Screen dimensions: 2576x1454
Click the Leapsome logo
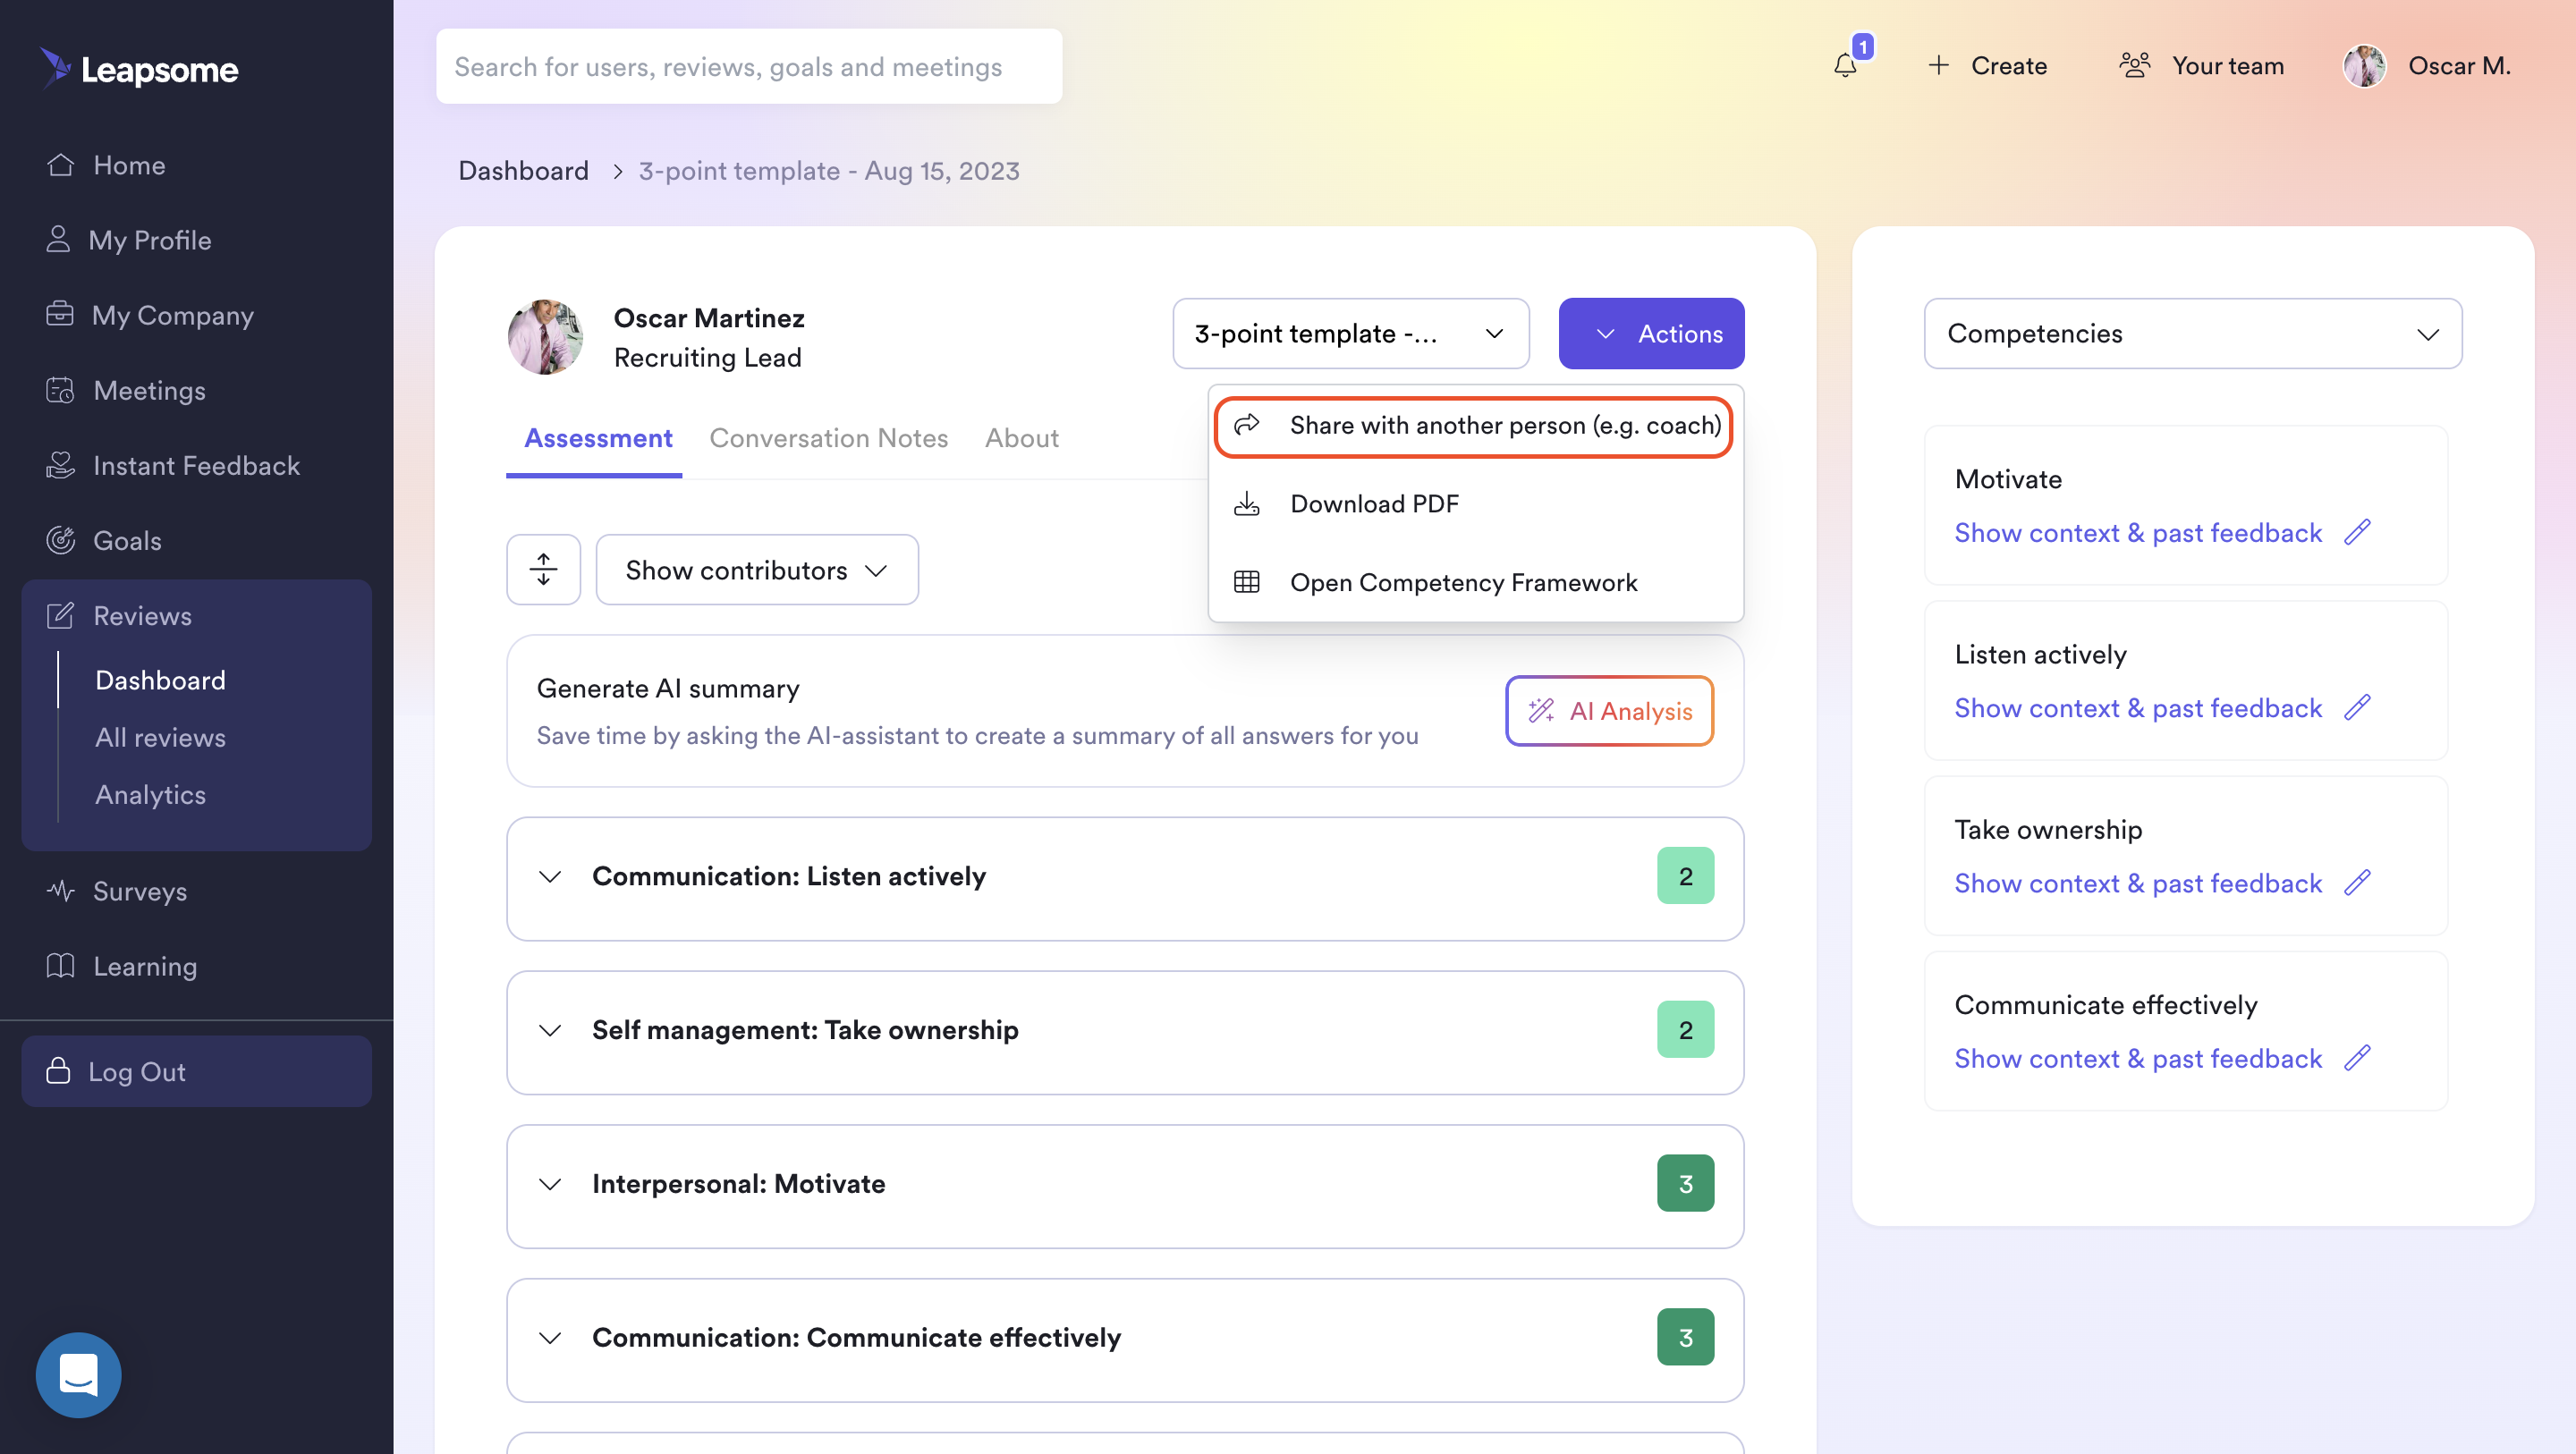point(139,68)
